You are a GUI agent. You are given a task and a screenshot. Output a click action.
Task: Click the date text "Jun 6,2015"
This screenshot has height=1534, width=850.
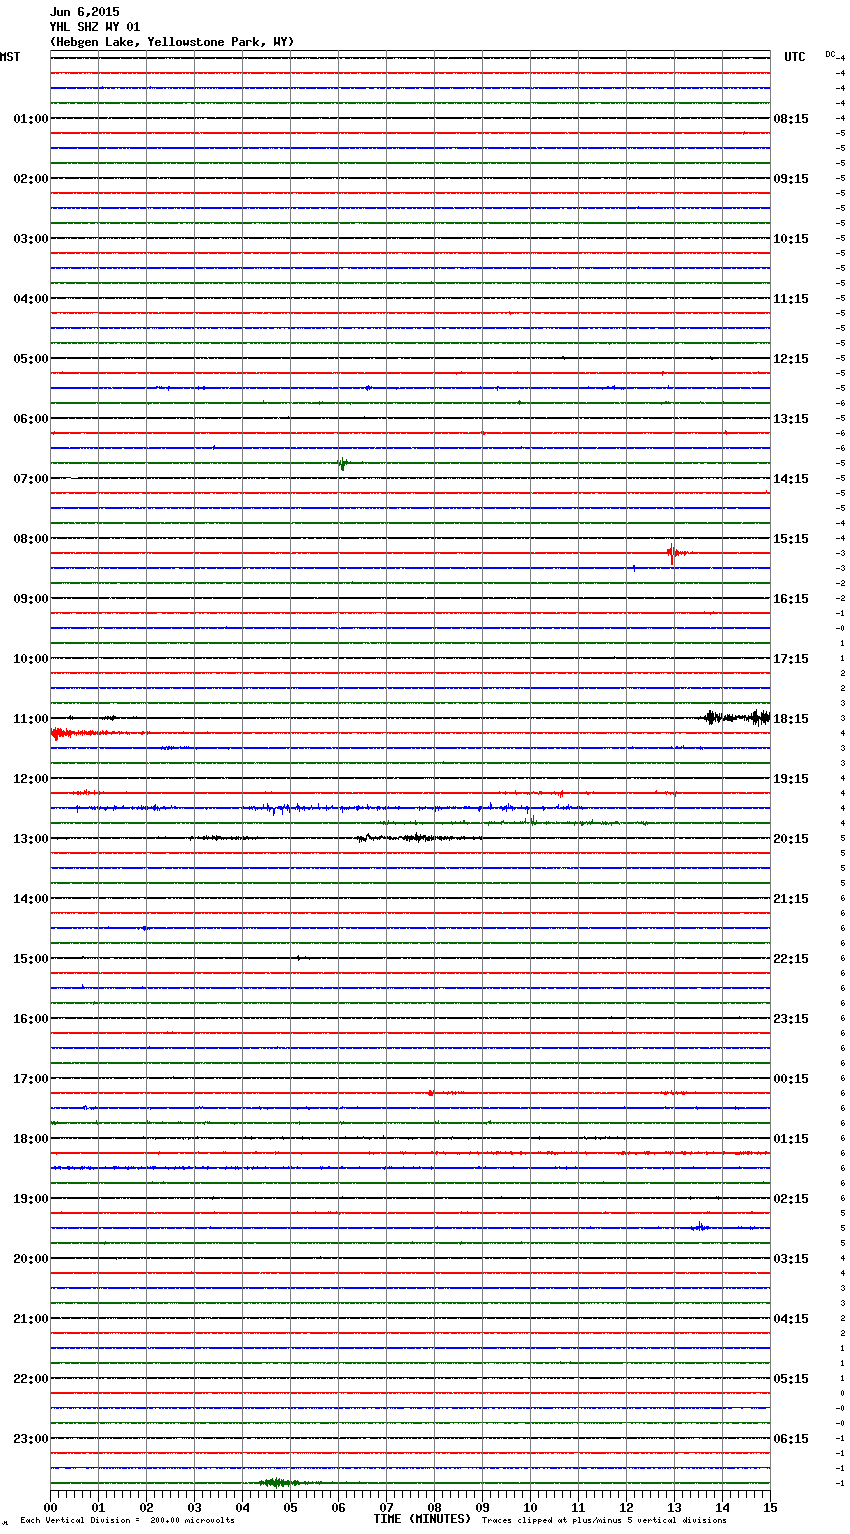pyautogui.click(x=84, y=12)
